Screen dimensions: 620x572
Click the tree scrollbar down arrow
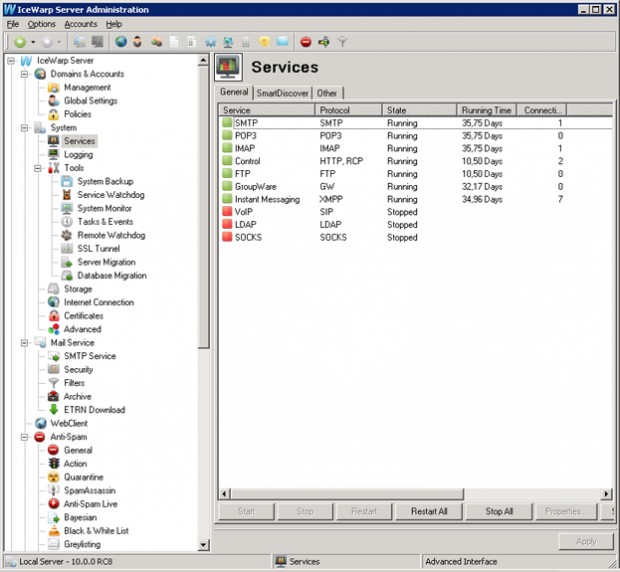pos(203,545)
